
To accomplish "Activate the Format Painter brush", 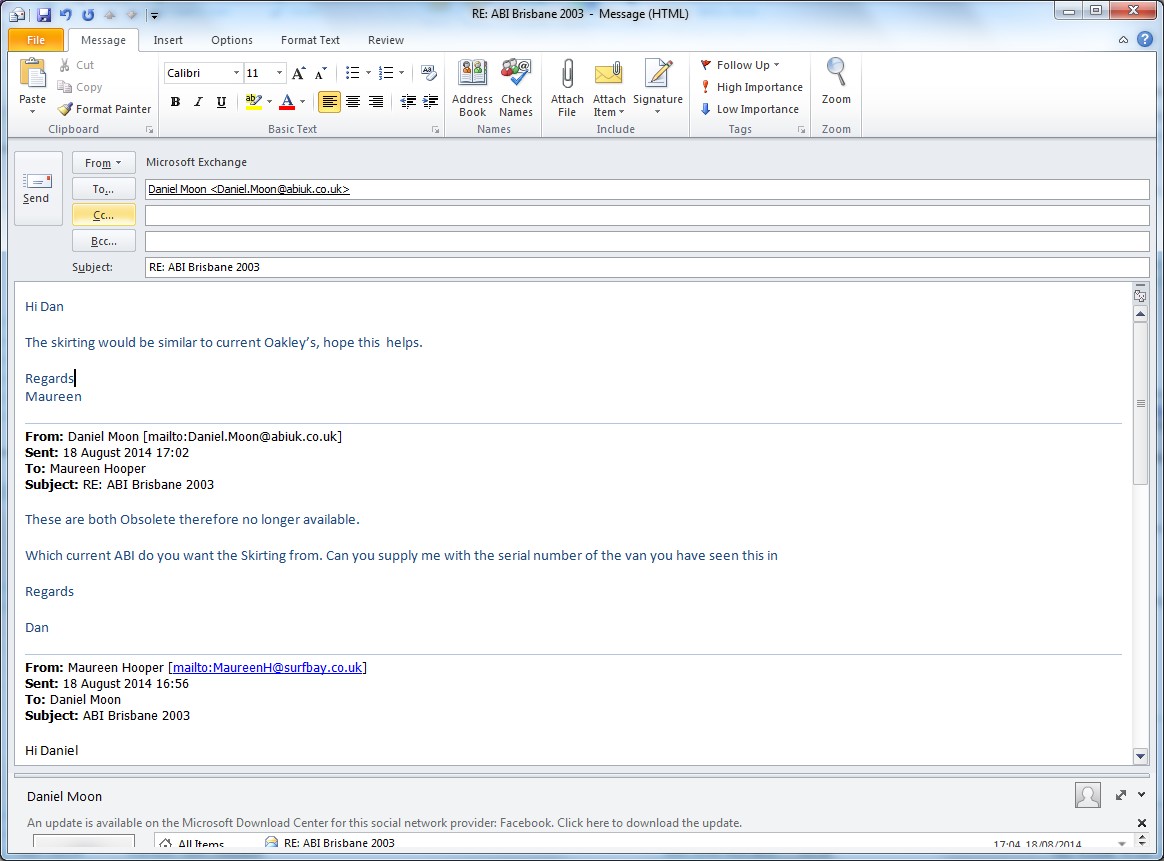I will (x=105, y=108).
